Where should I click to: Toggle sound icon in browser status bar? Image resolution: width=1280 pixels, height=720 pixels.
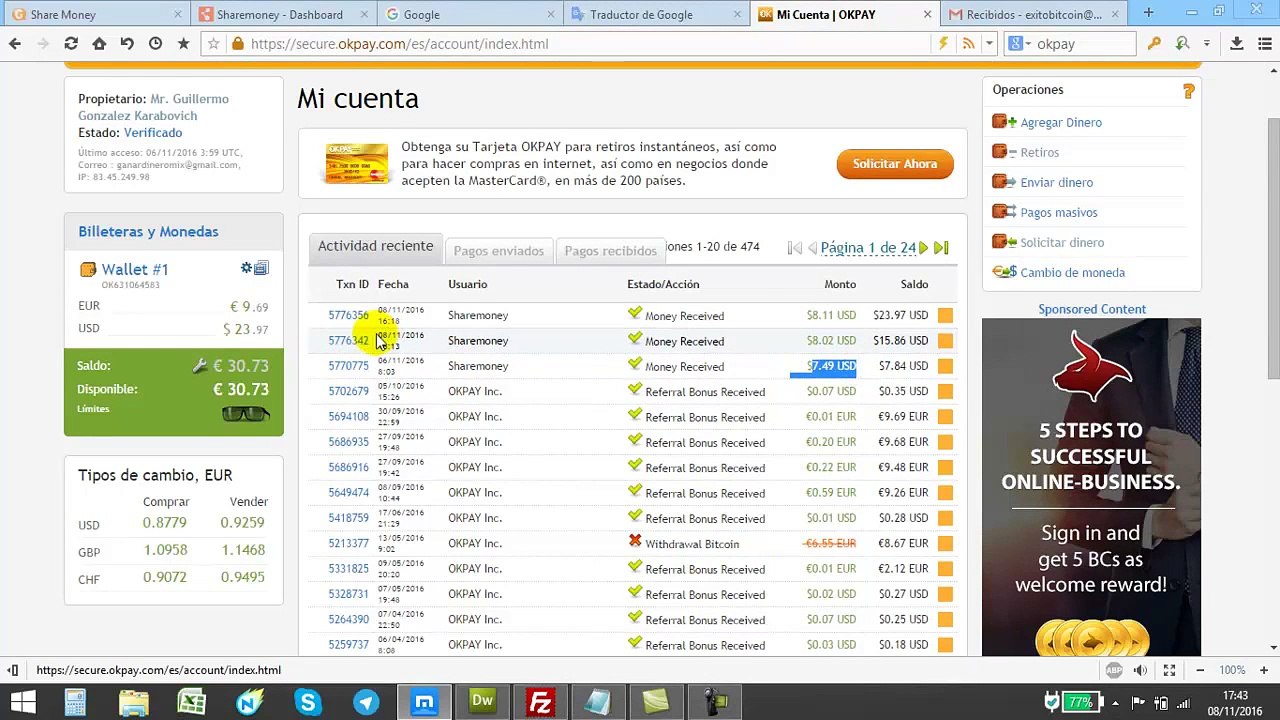[1142, 670]
